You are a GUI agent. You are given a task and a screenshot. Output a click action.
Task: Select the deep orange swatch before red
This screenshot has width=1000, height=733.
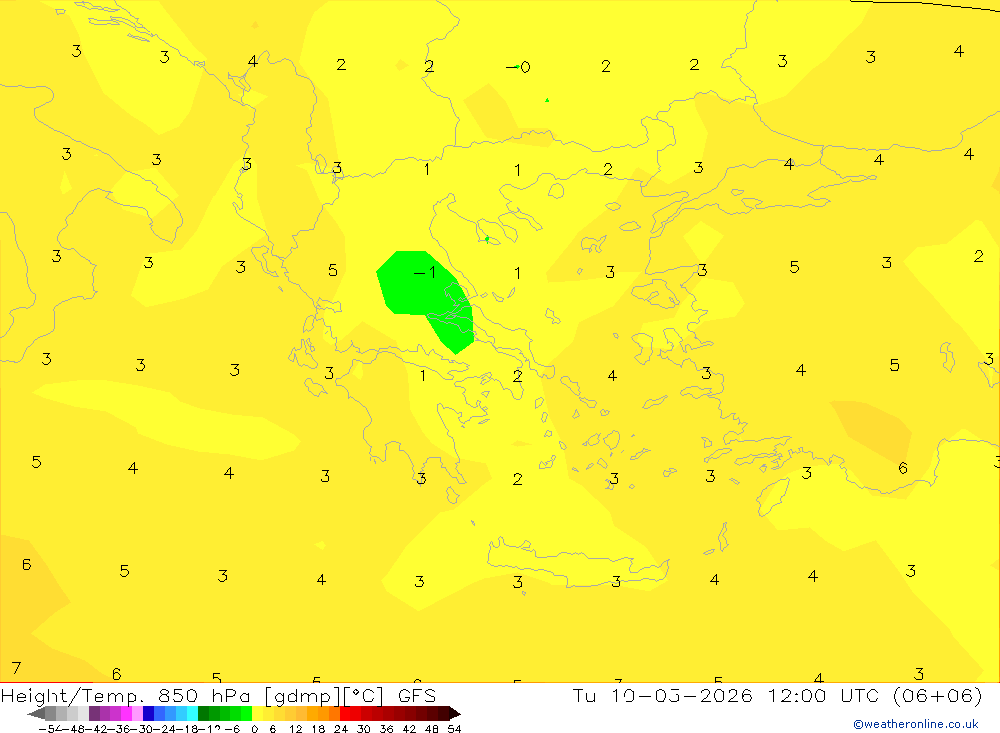coord(334,714)
